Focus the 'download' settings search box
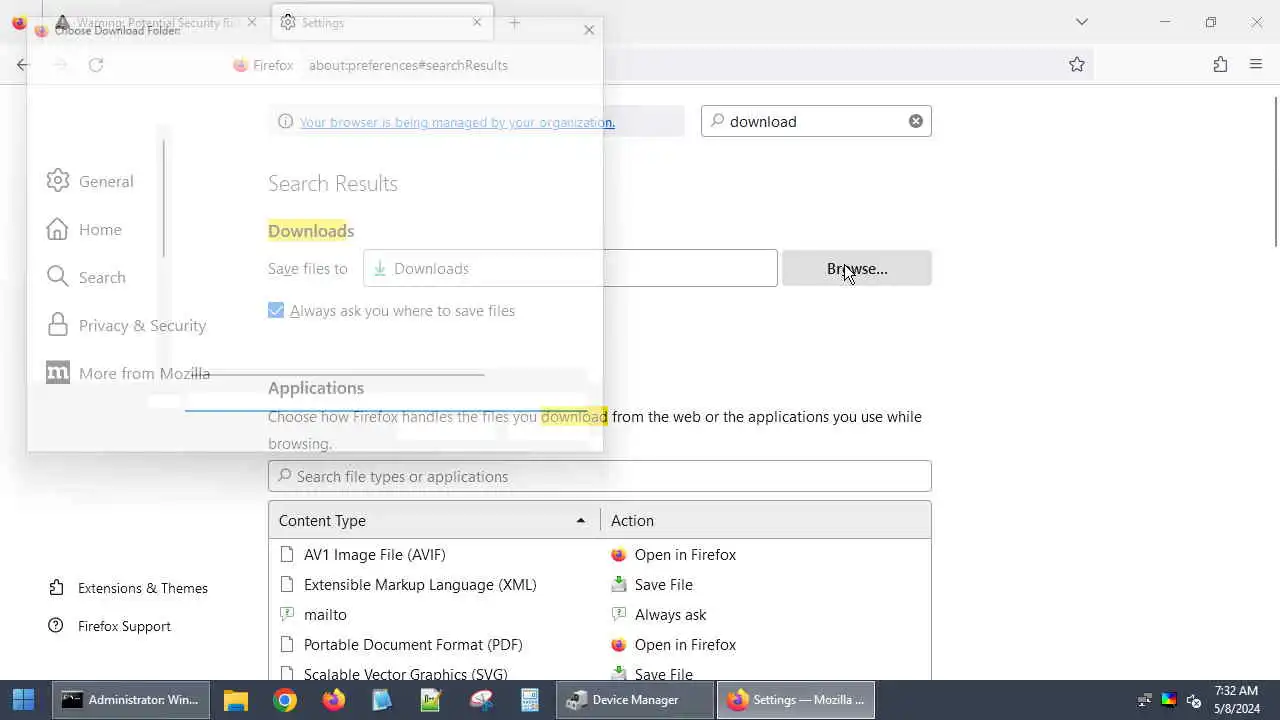This screenshot has width=1280, height=720. pyautogui.click(x=816, y=121)
